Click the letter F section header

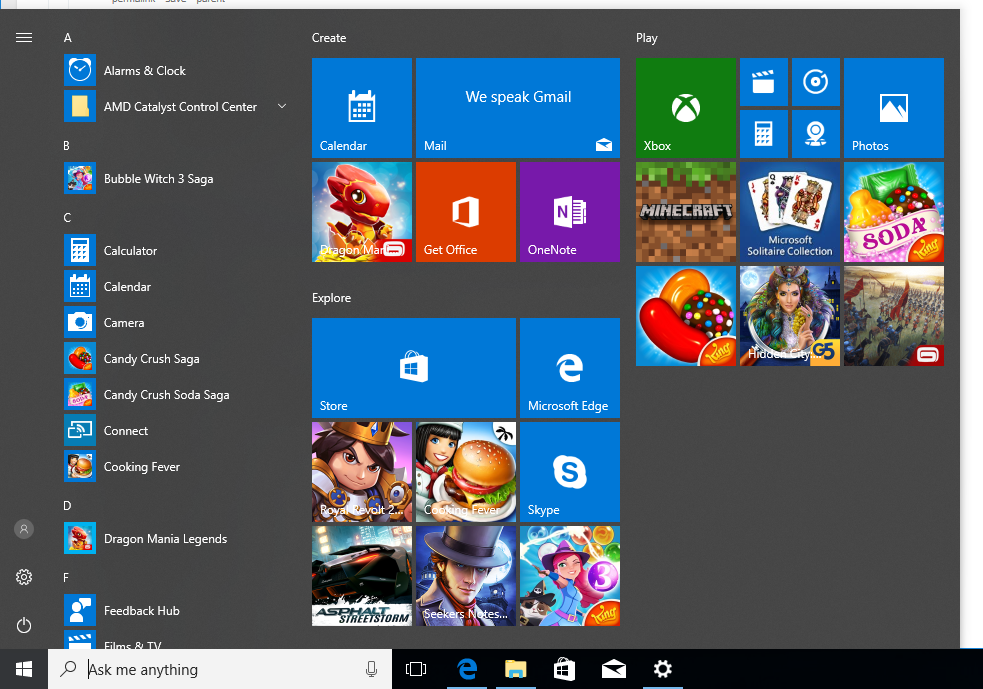pos(66,577)
